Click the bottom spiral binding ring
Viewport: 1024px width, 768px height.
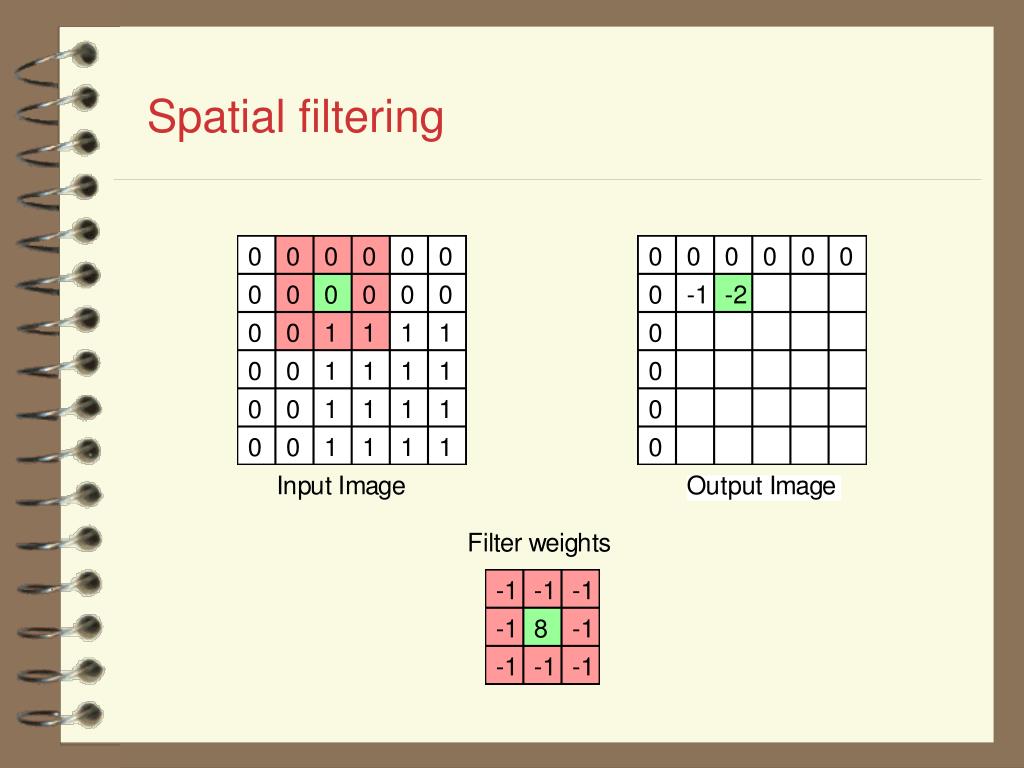coord(61,716)
